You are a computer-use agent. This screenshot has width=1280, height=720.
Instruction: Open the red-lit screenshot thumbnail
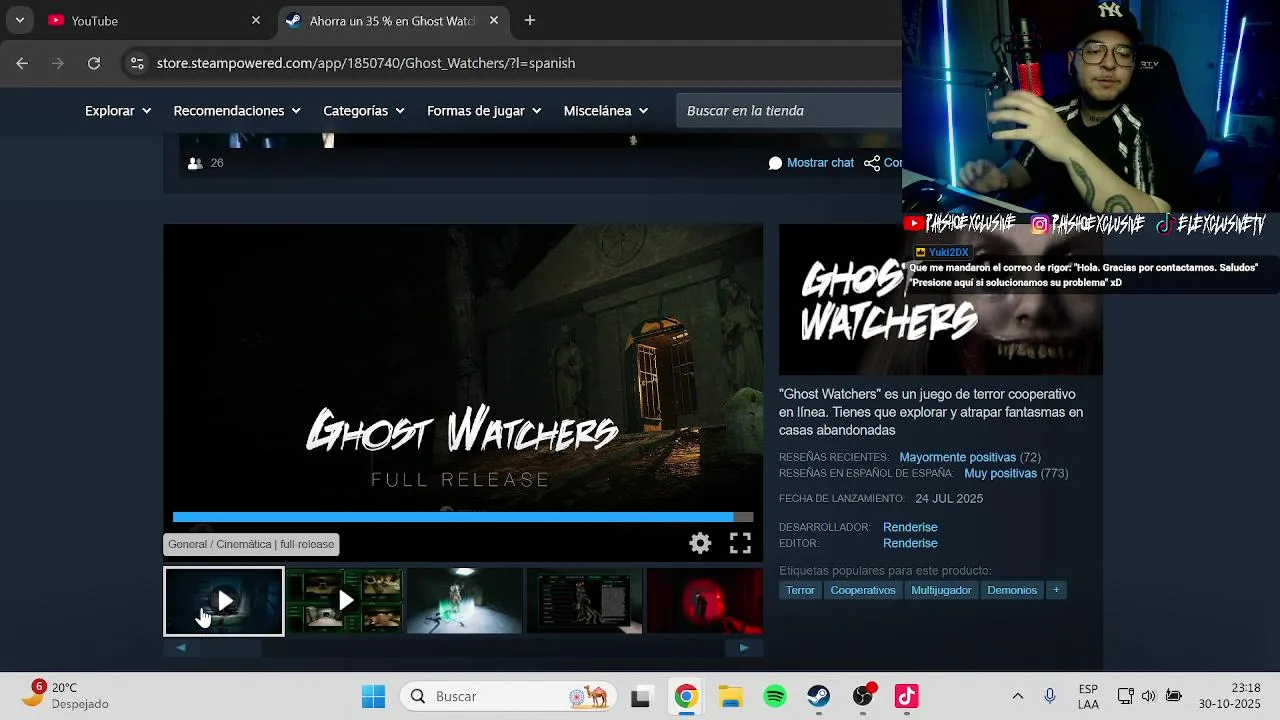click(x=705, y=601)
